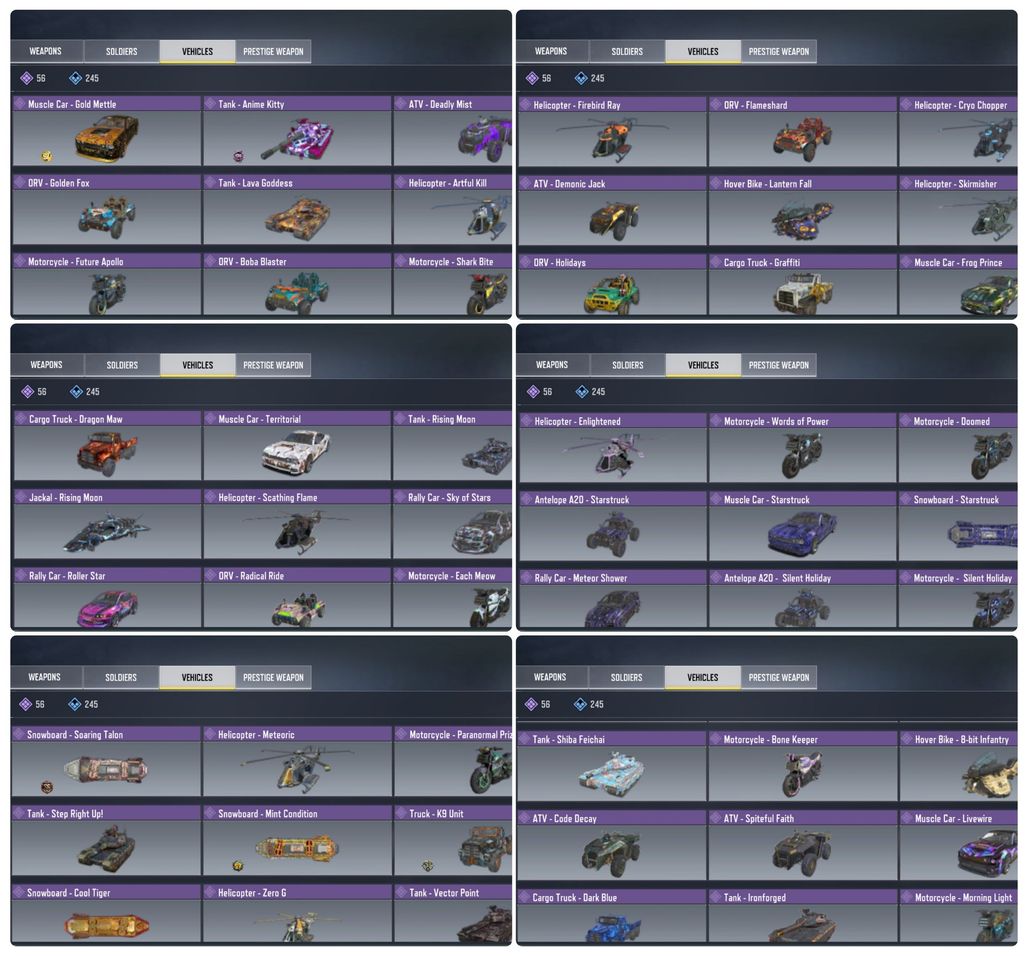Screen dimensions: 1028x956
Task: Choose the Tank - Shiba Feichai skin
Action: (x=612, y=766)
